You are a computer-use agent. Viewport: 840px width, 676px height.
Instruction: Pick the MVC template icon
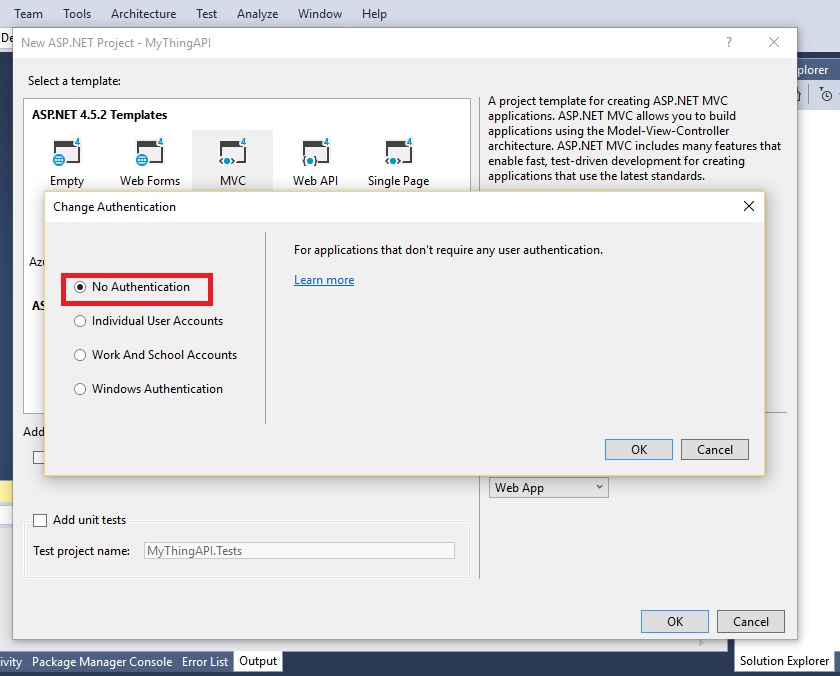pyautogui.click(x=233, y=154)
